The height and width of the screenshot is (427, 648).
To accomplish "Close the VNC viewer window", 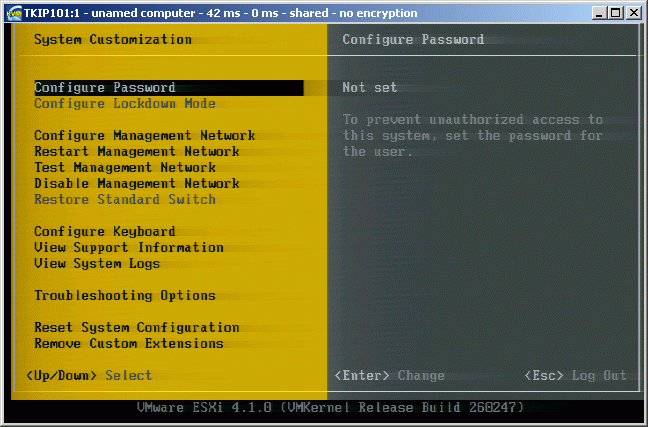I will (x=634, y=13).
